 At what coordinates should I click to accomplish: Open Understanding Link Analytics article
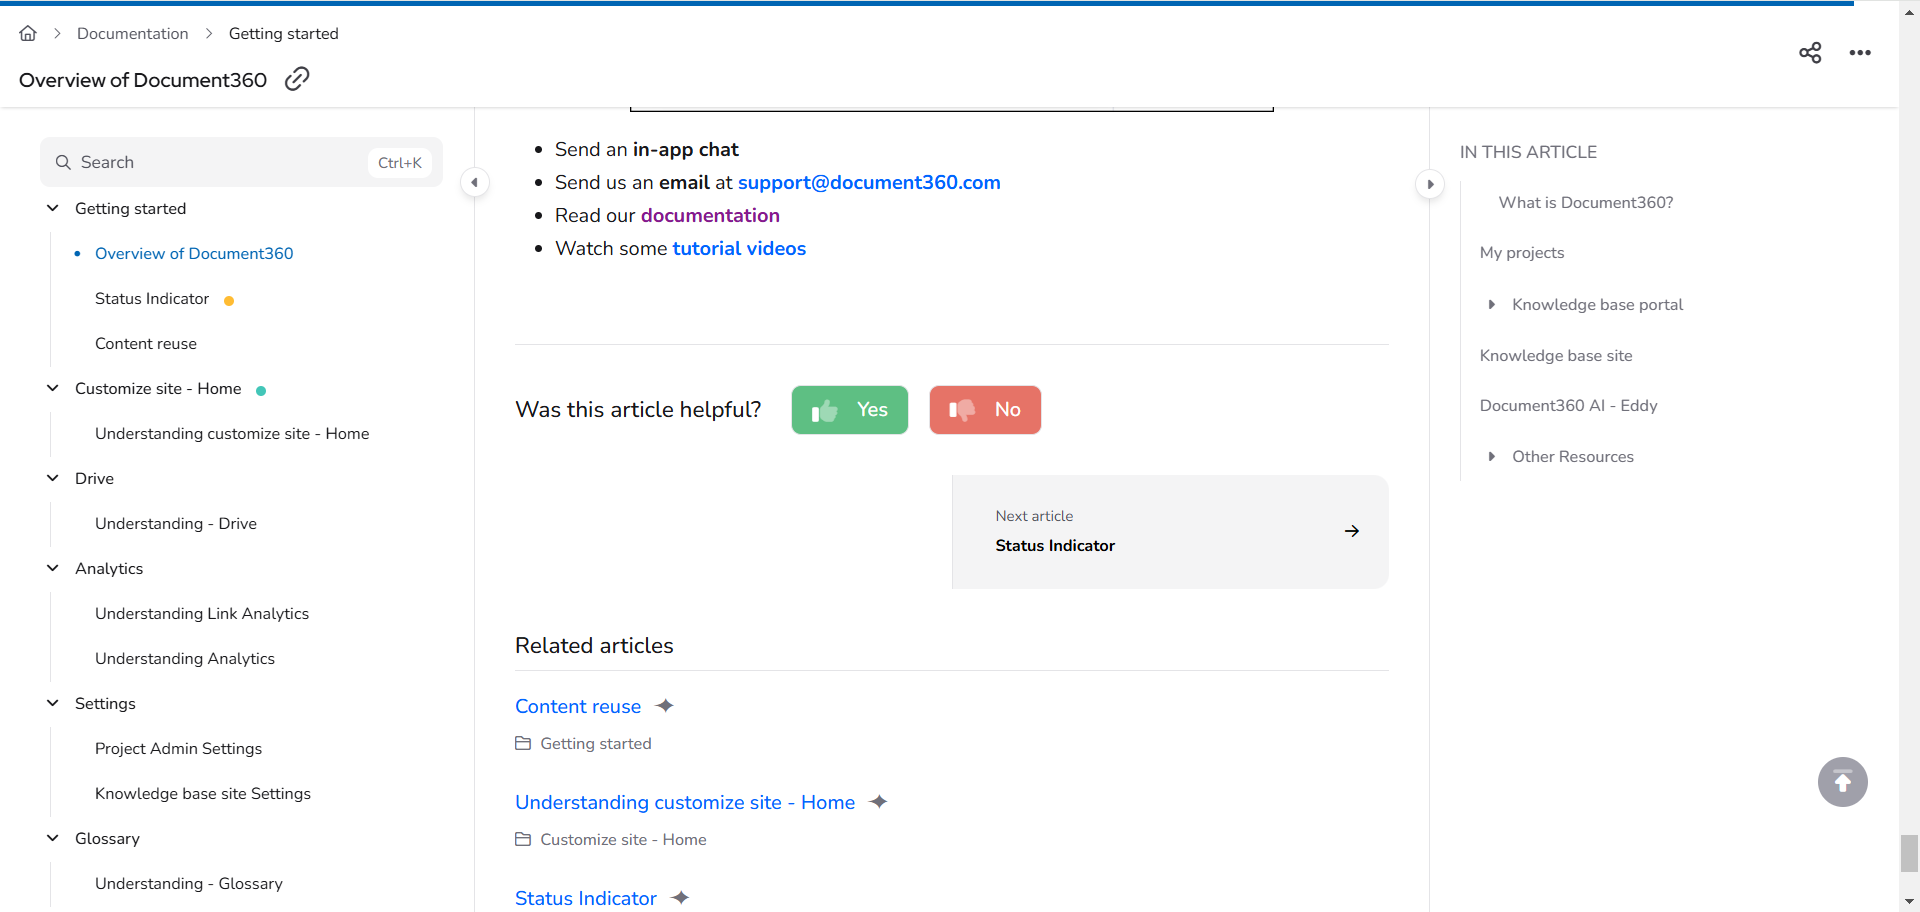[x=202, y=613]
